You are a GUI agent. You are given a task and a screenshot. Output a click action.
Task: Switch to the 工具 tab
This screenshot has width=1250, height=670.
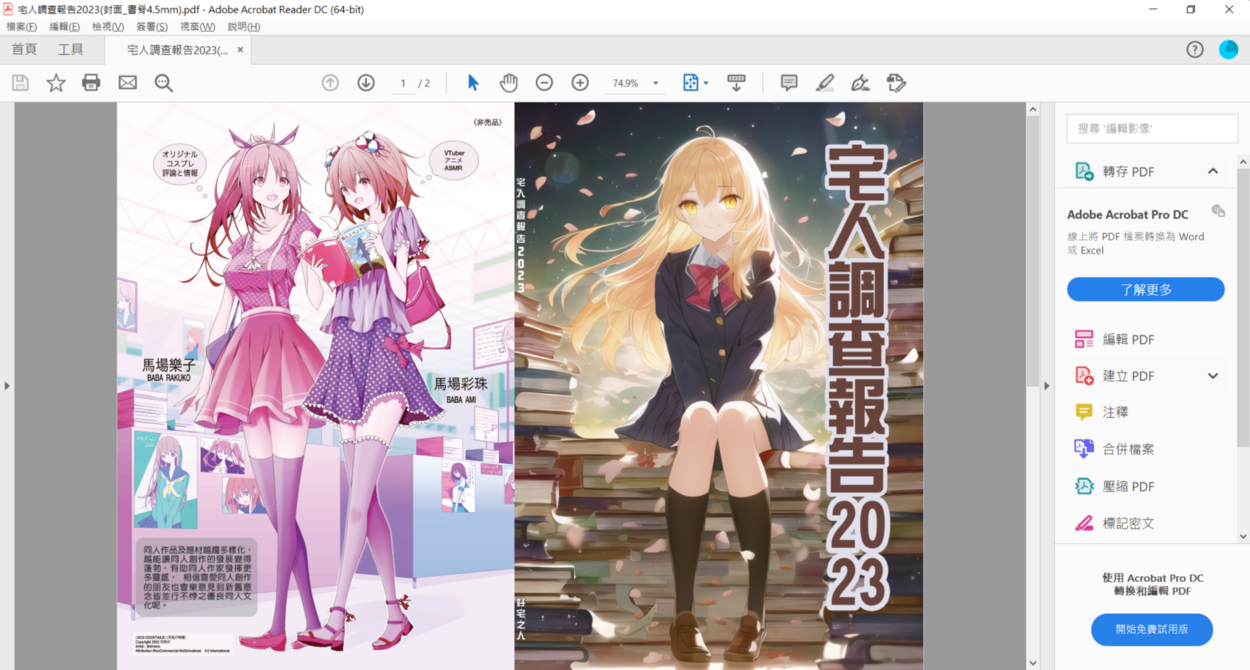click(x=70, y=49)
